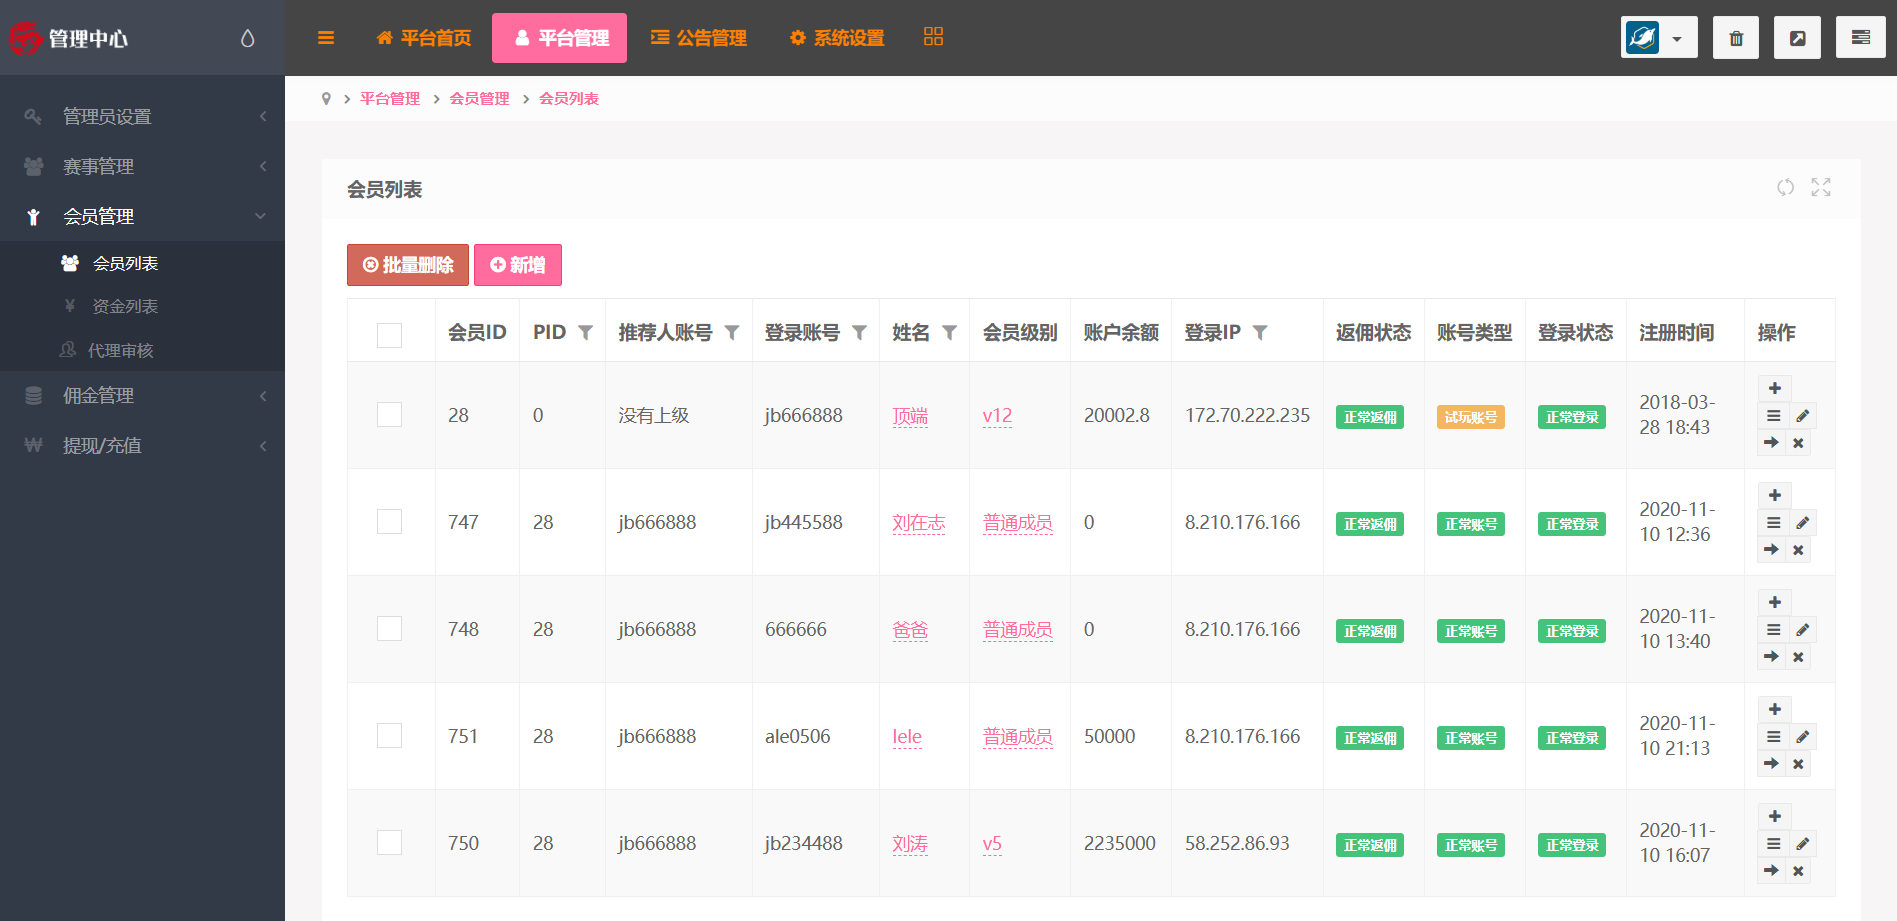Click edit pencil for member 748
The width and height of the screenshot is (1897, 921).
tap(1802, 630)
